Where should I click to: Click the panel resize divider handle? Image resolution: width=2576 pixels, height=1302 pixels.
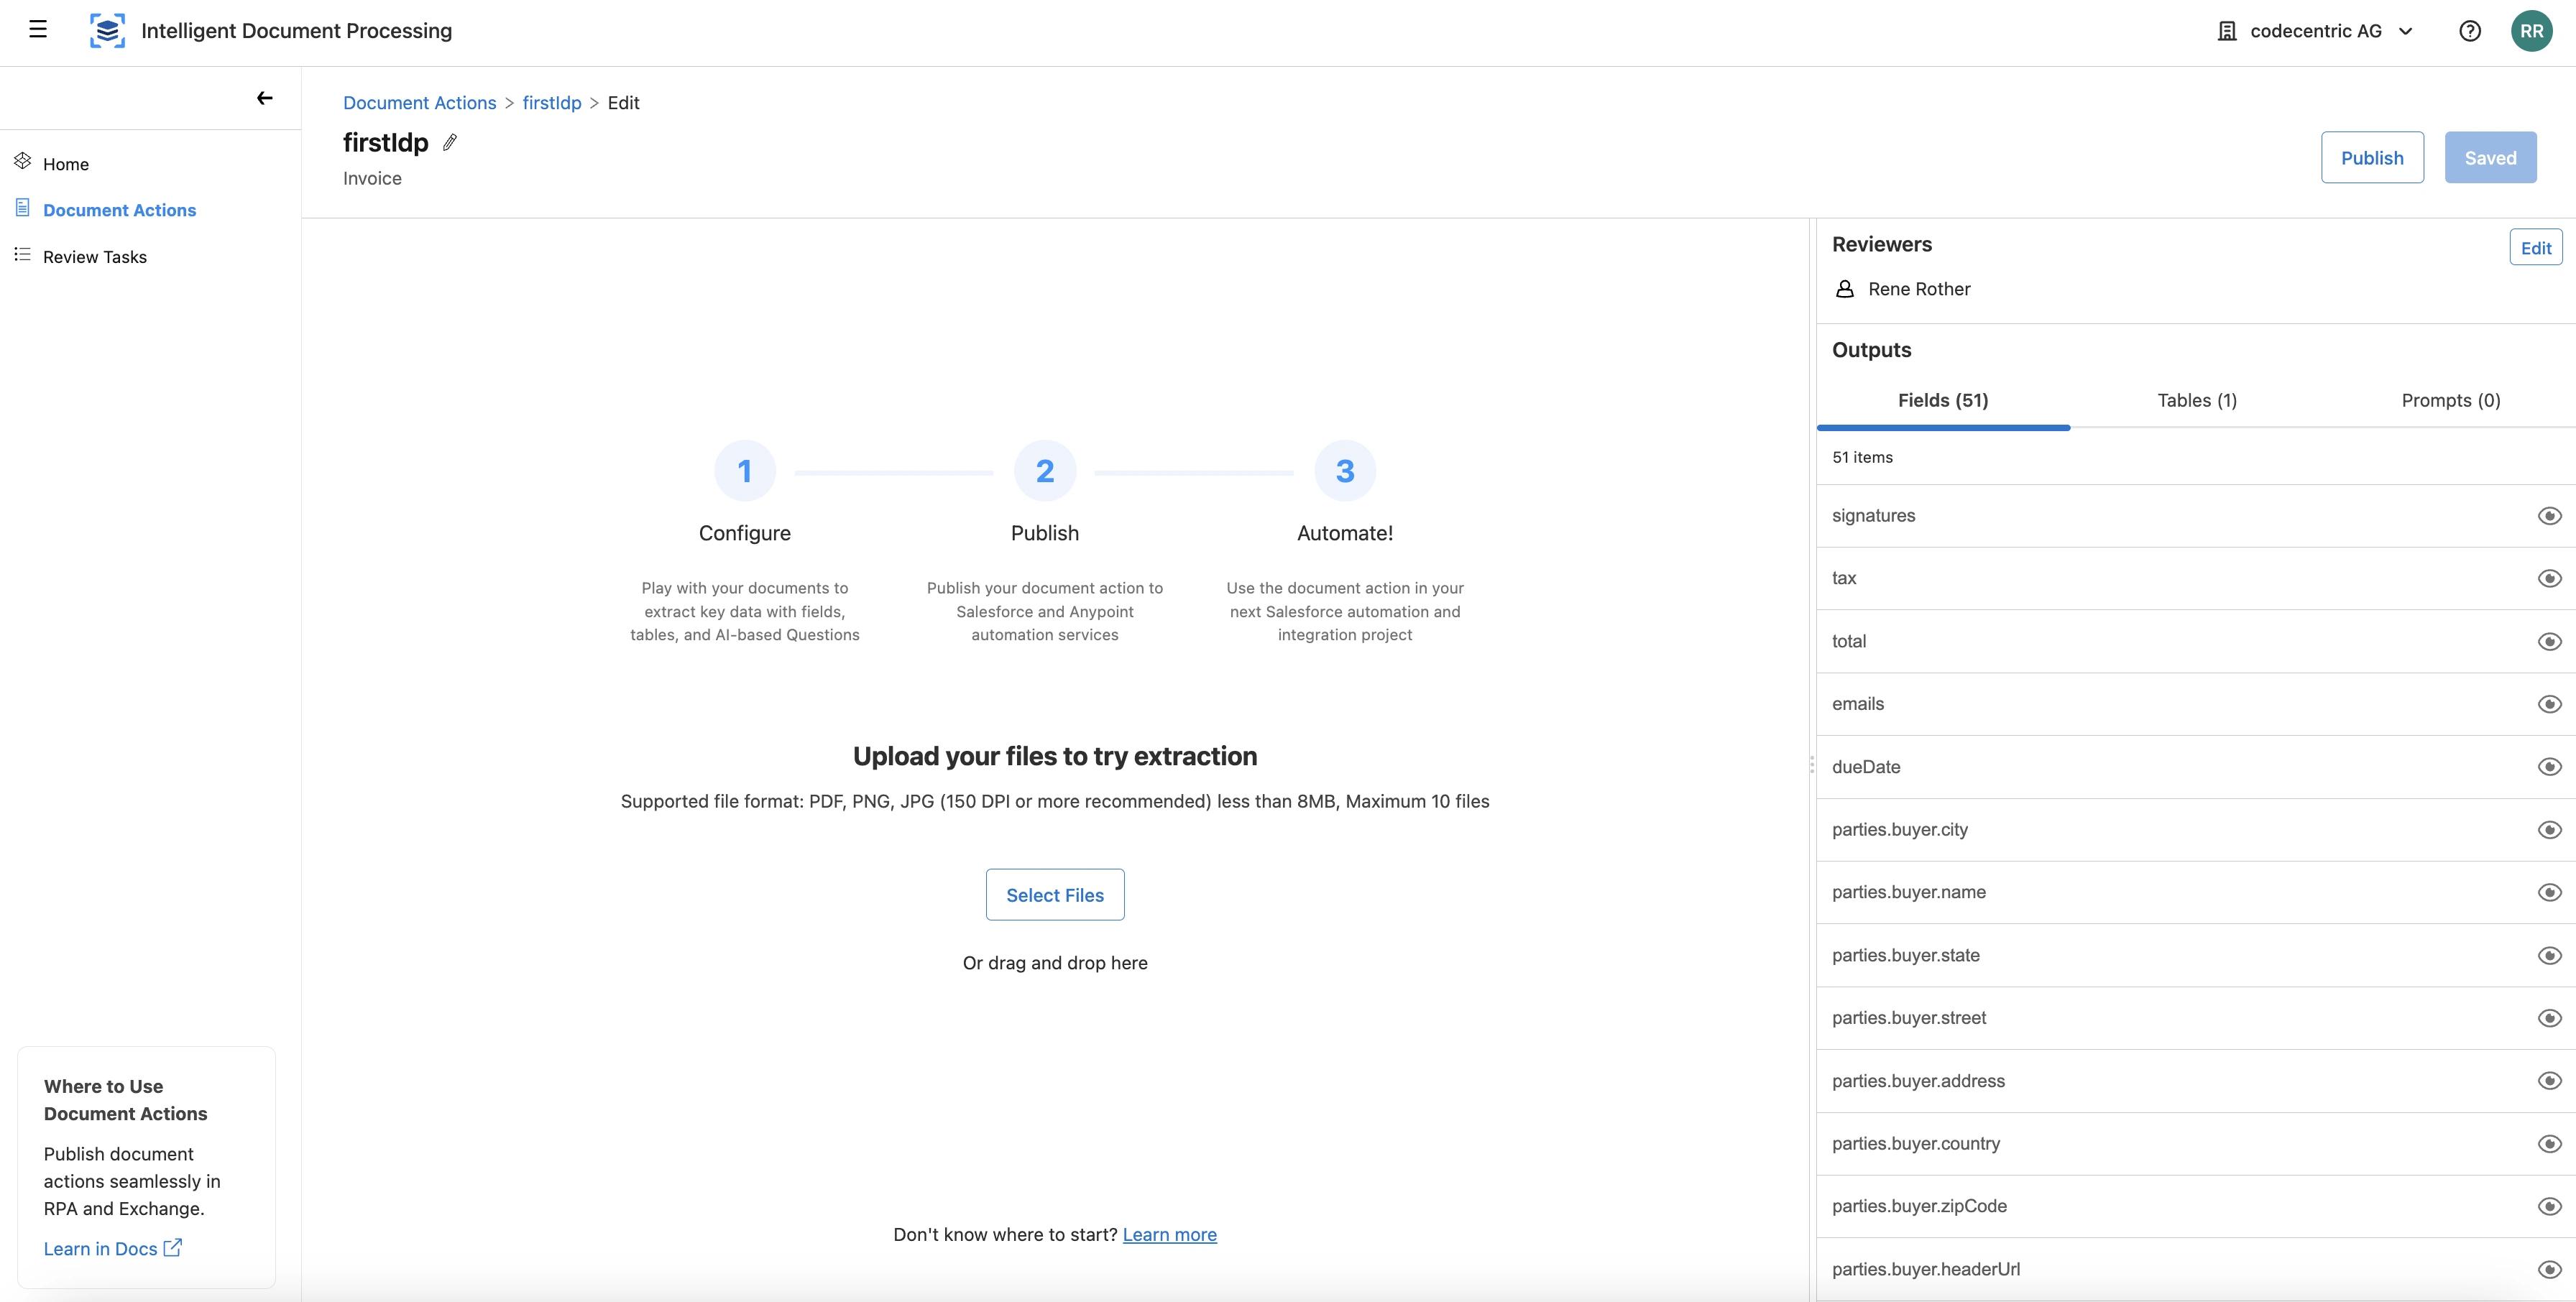tap(1811, 765)
